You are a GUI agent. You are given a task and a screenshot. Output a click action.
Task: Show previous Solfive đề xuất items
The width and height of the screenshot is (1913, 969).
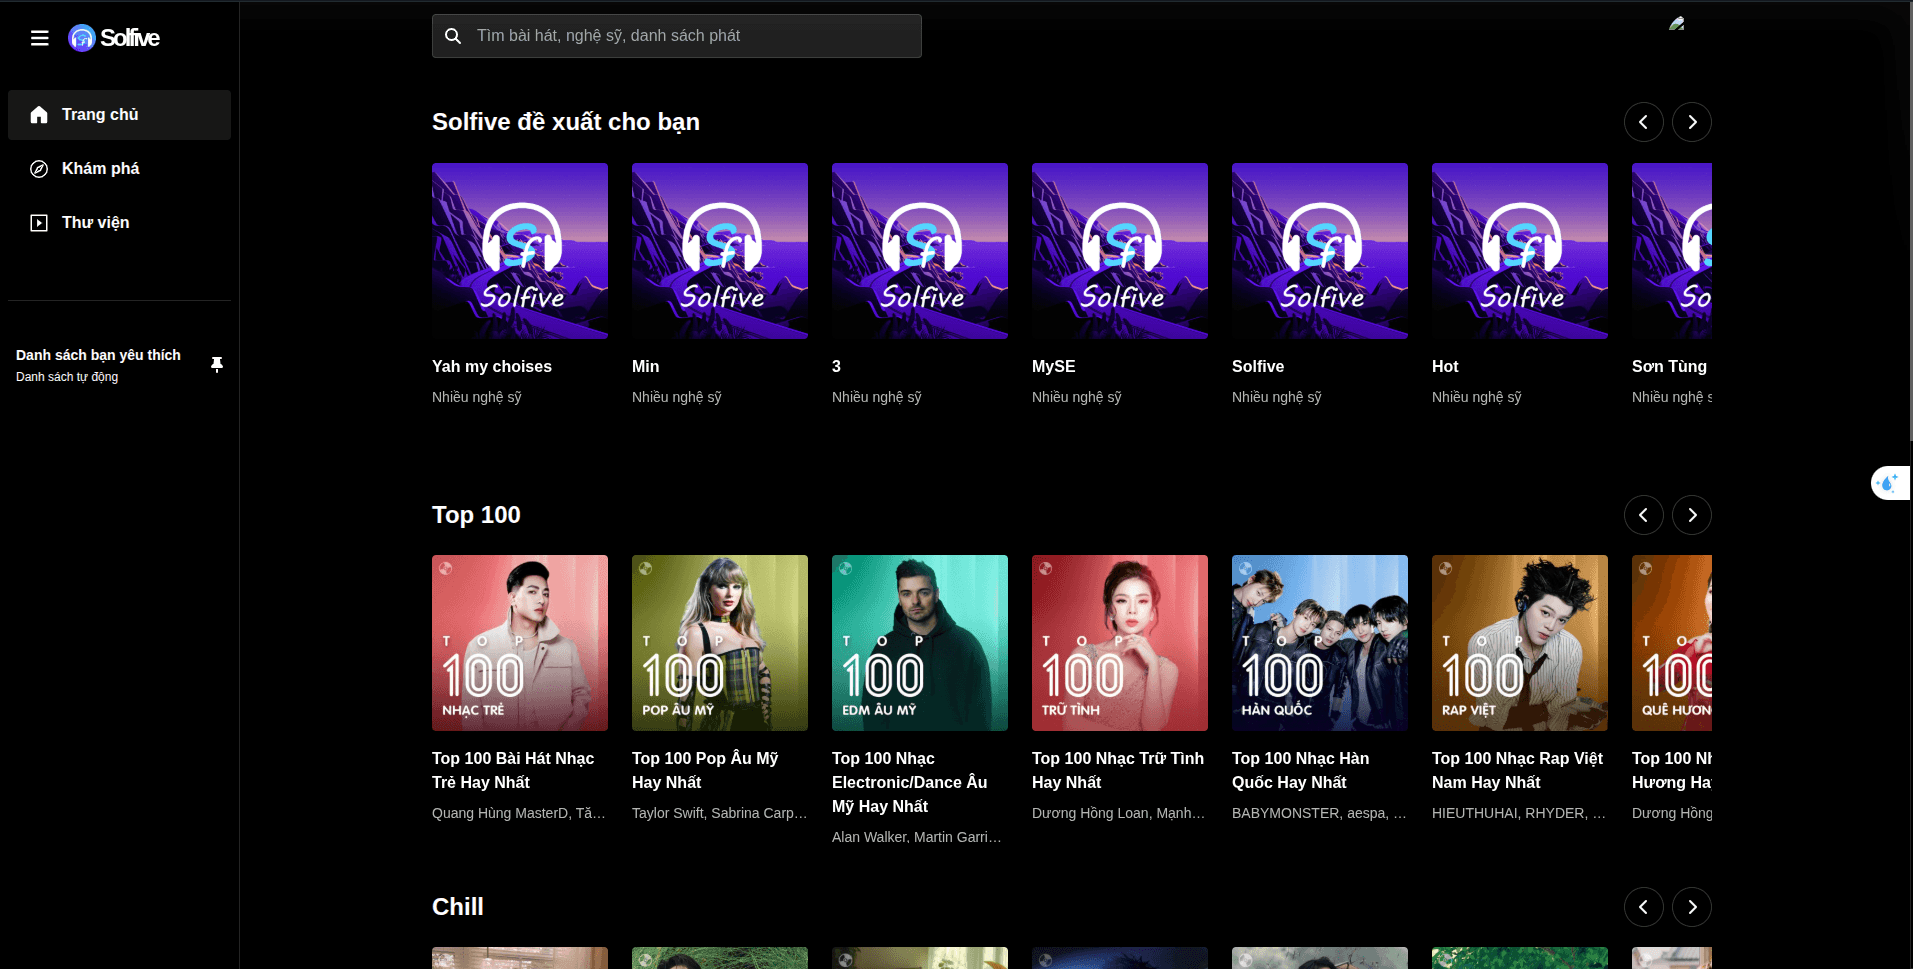(x=1644, y=122)
